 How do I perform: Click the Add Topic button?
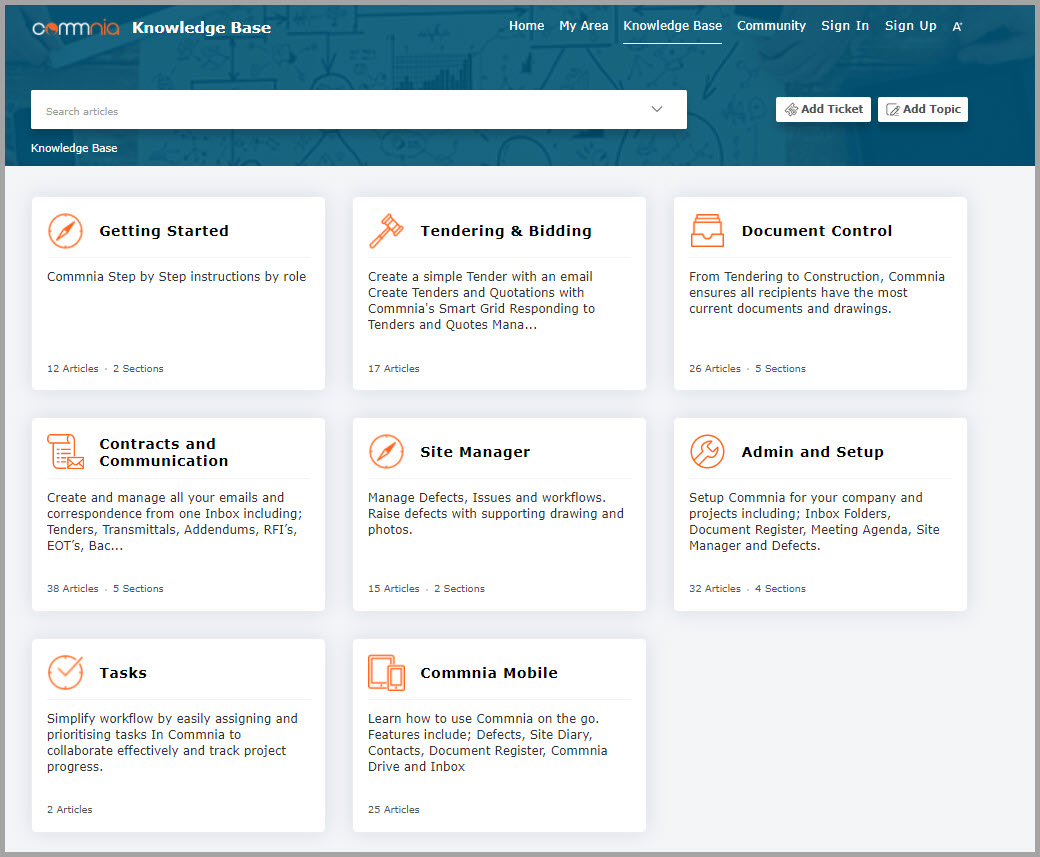[923, 109]
